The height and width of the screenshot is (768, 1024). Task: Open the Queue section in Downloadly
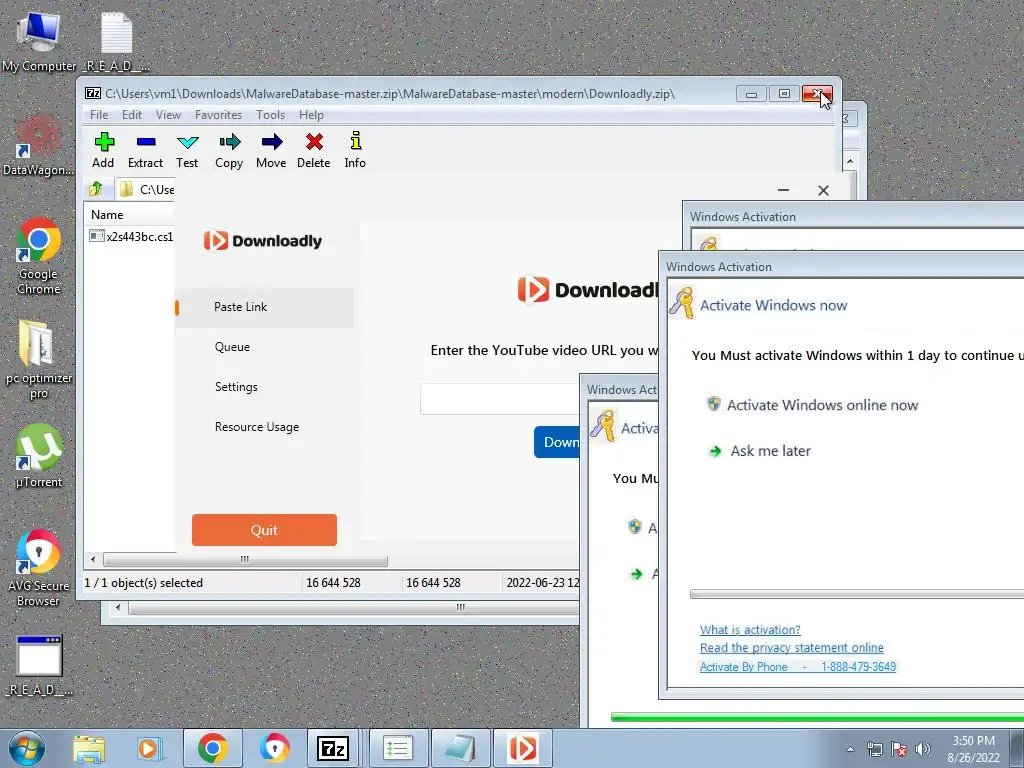pos(232,347)
